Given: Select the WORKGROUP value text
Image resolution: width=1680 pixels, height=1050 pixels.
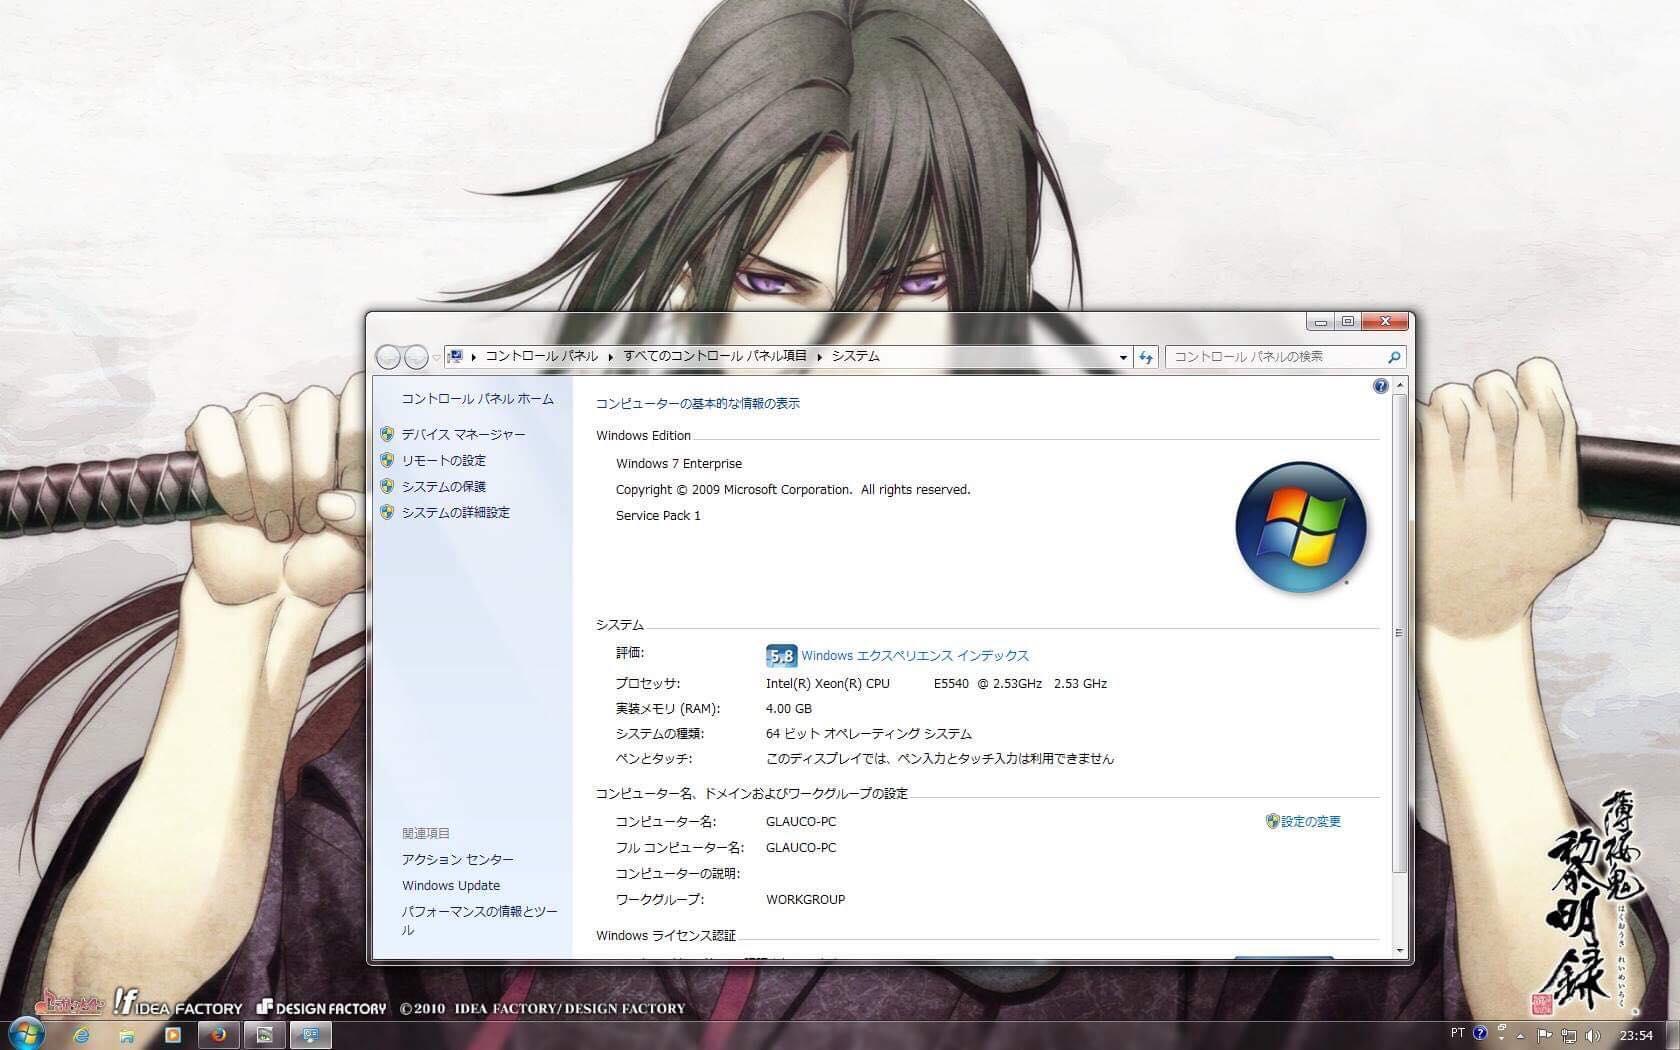Looking at the screenshot, I should (x=805, y=900).
